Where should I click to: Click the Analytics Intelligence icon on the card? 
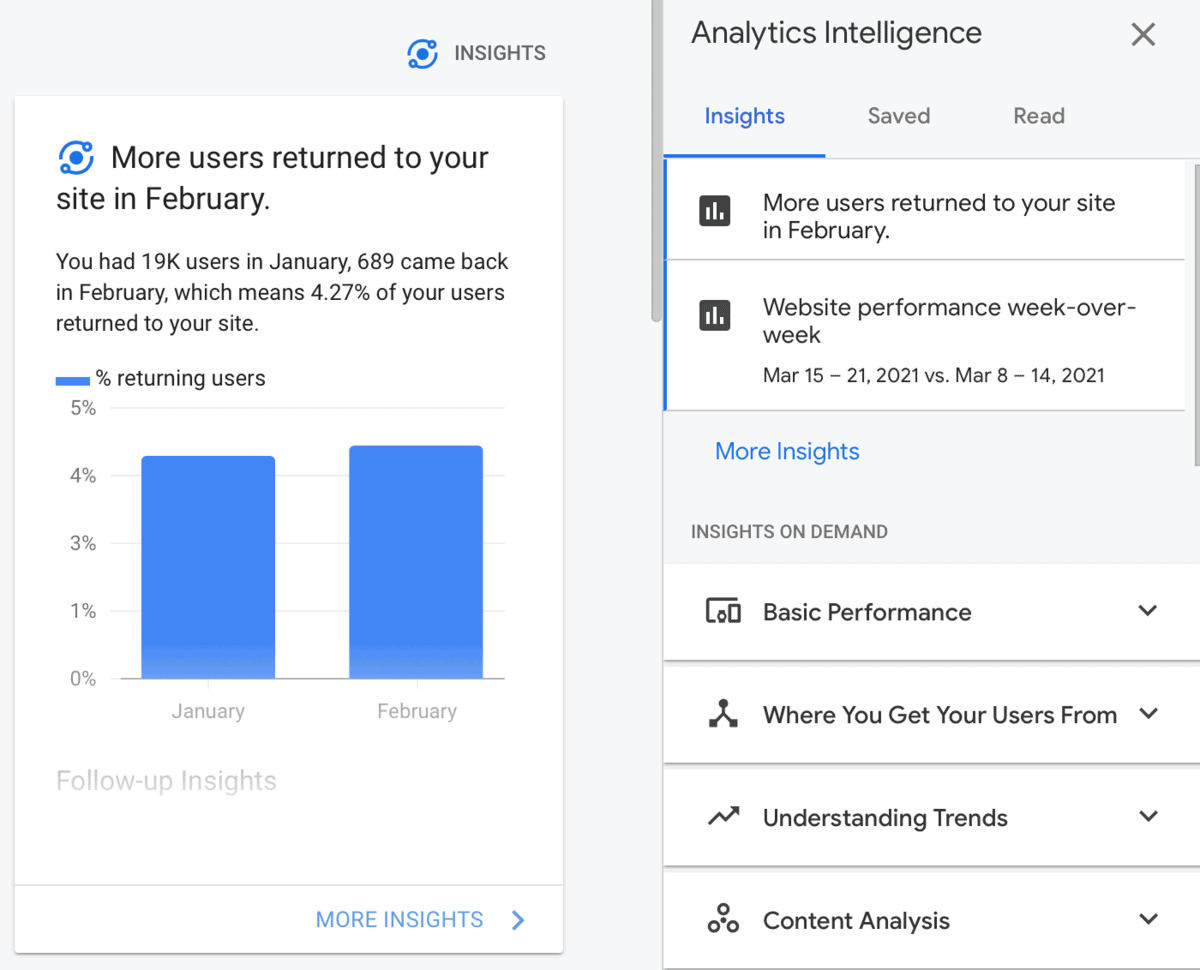coord(75,157)
